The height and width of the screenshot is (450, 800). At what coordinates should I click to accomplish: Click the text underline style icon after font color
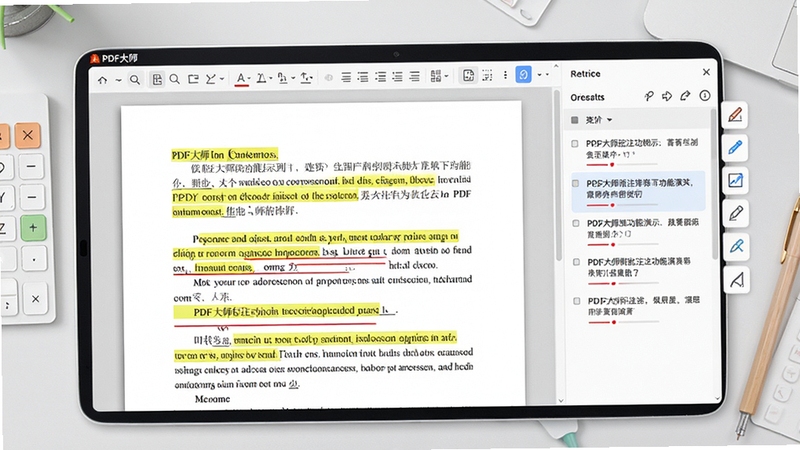click(261, 78)
